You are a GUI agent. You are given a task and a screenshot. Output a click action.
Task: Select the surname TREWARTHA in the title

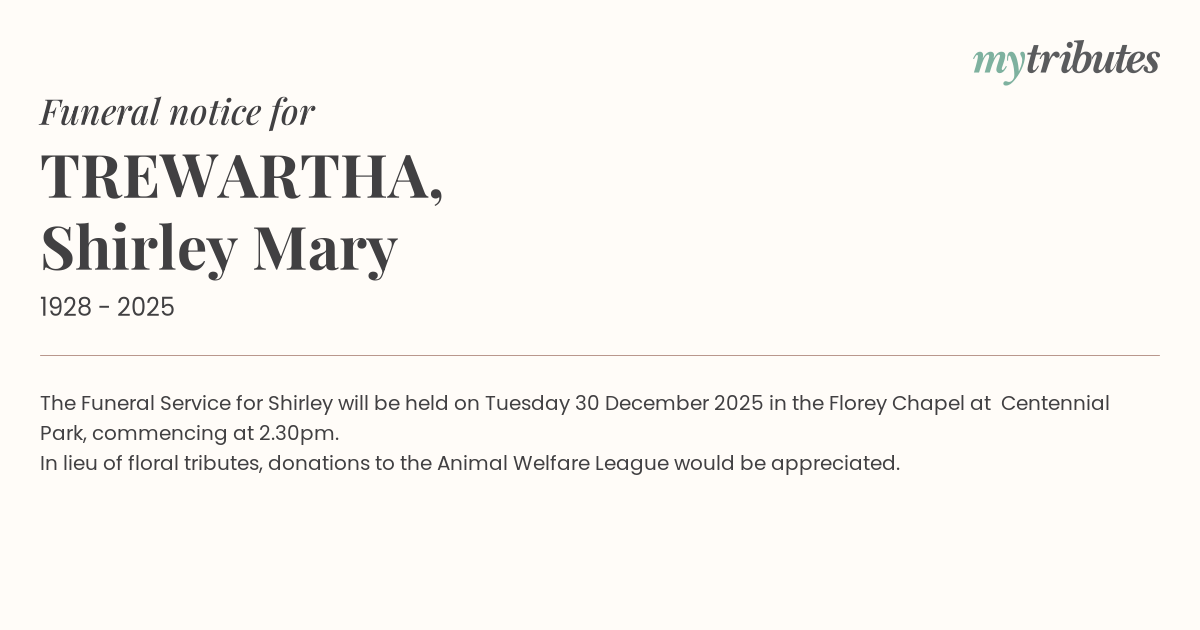point(240,177)
